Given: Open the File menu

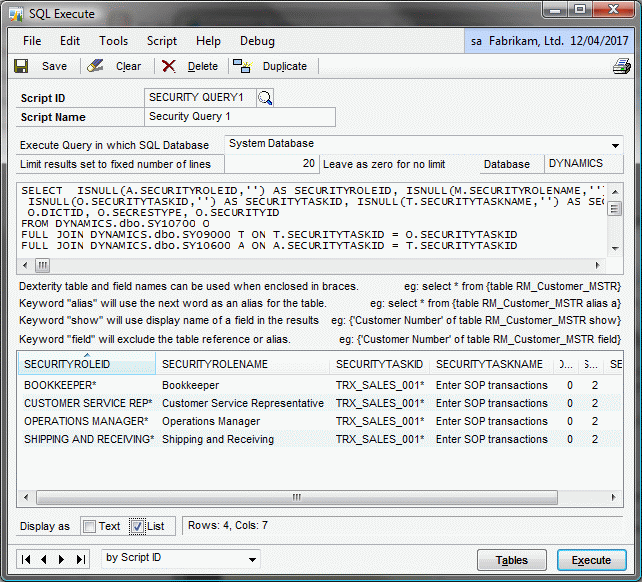Looking at the screenshot, I should point(32,41).
